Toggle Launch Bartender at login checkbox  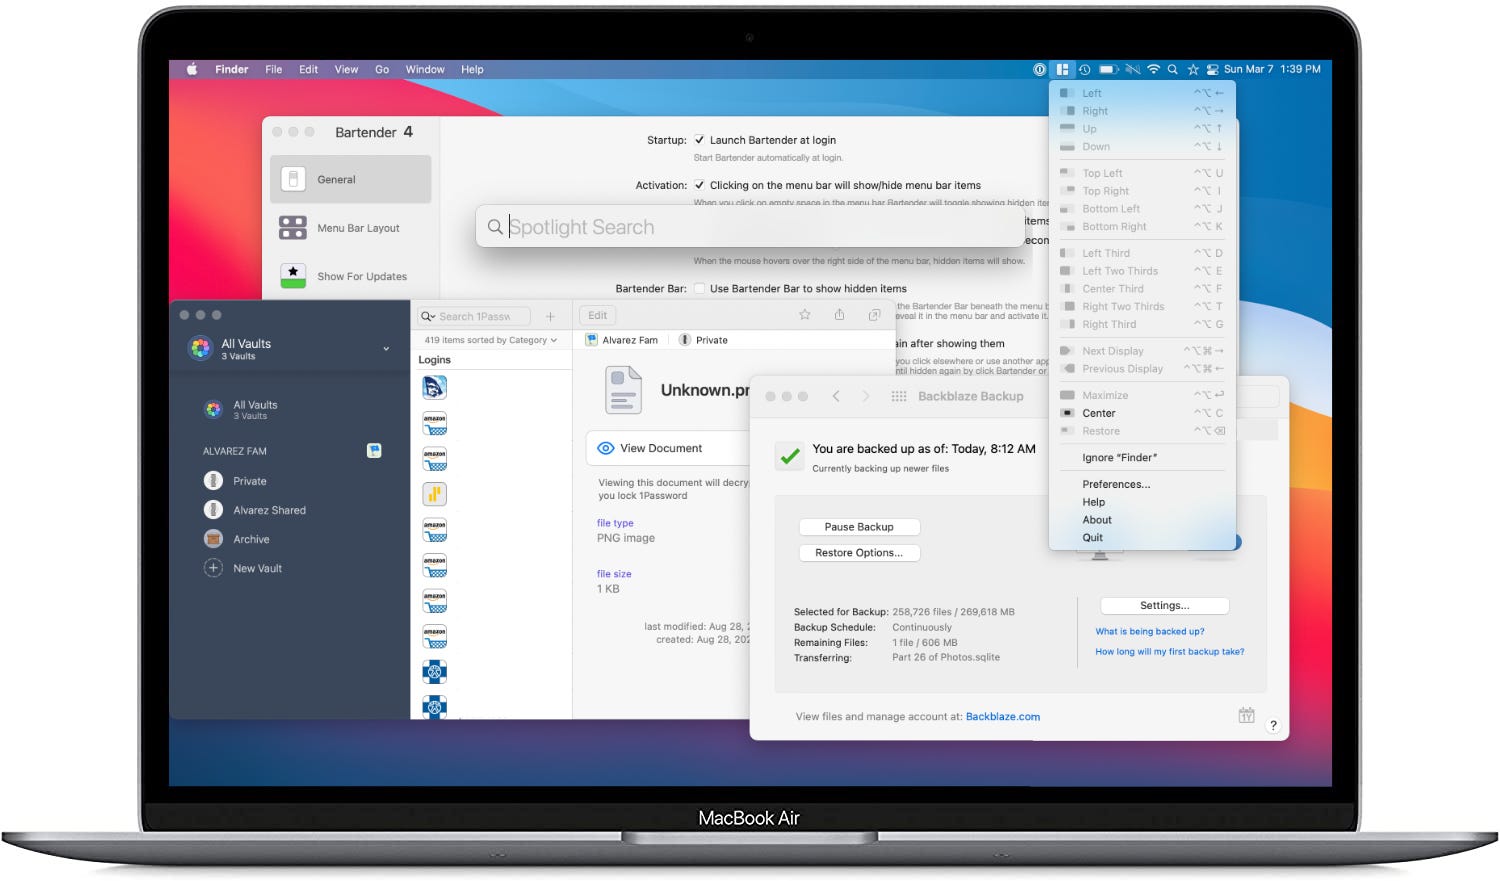[x=699, y=140]
